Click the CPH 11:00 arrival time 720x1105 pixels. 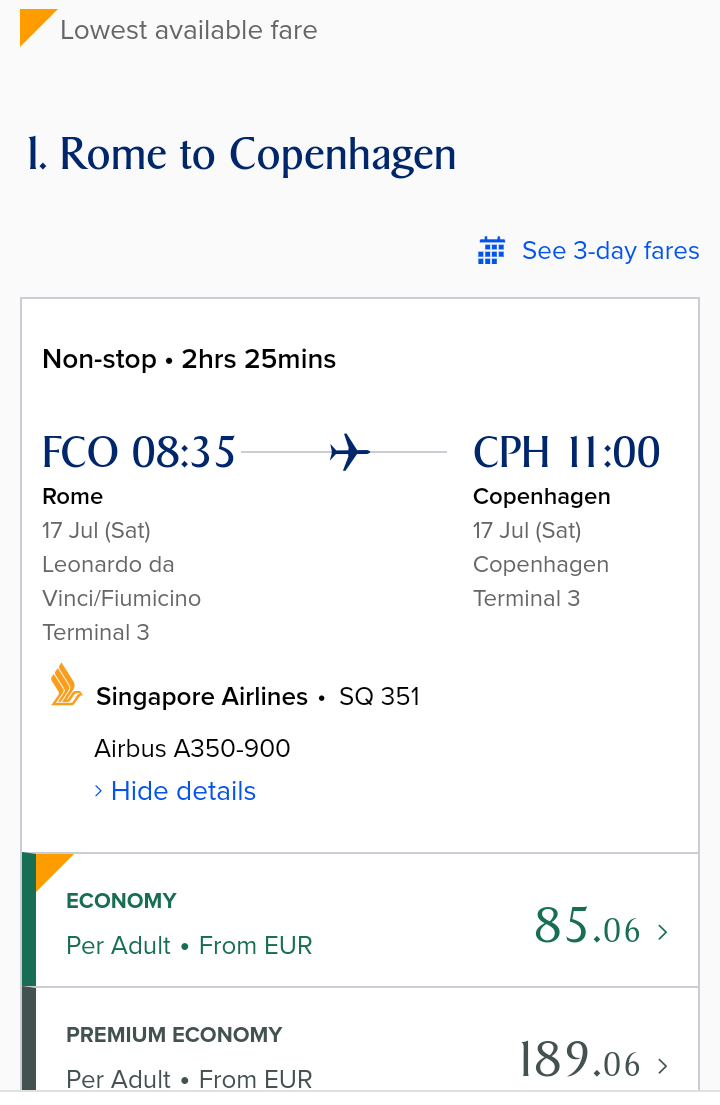[x=566, y=452]
